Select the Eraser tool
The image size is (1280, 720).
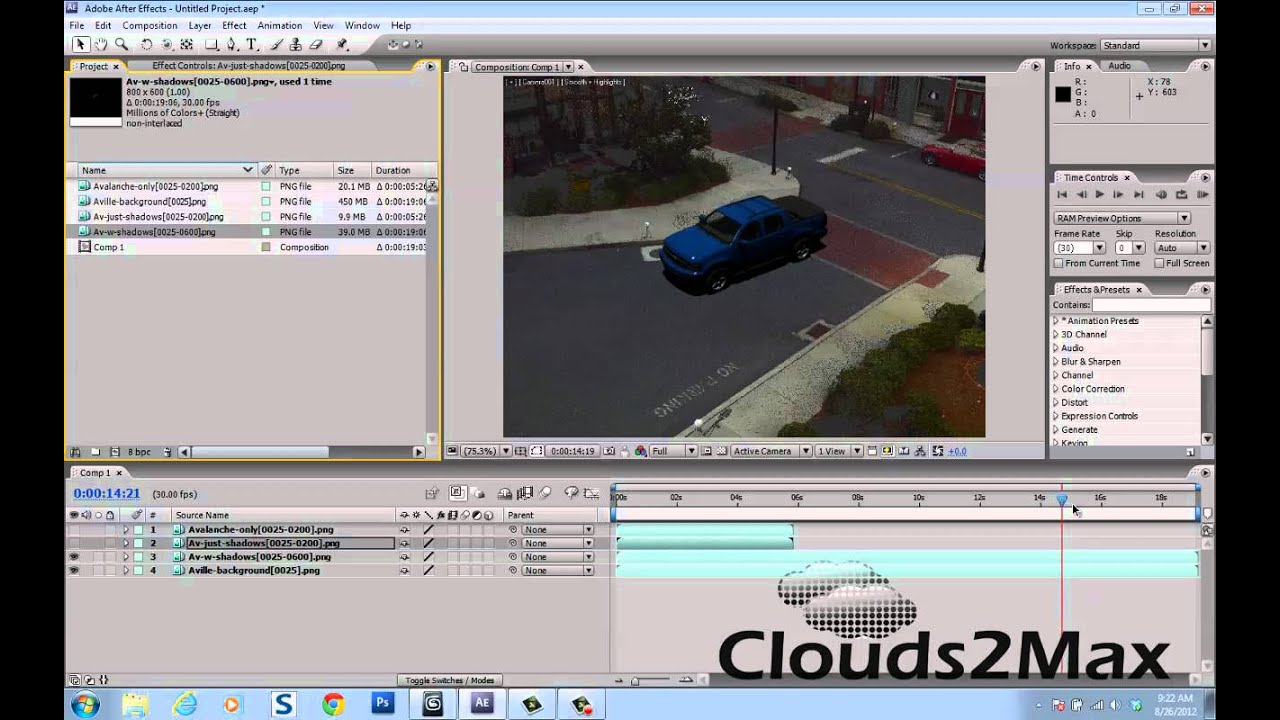pyautogui.click(x=316, y=44)
